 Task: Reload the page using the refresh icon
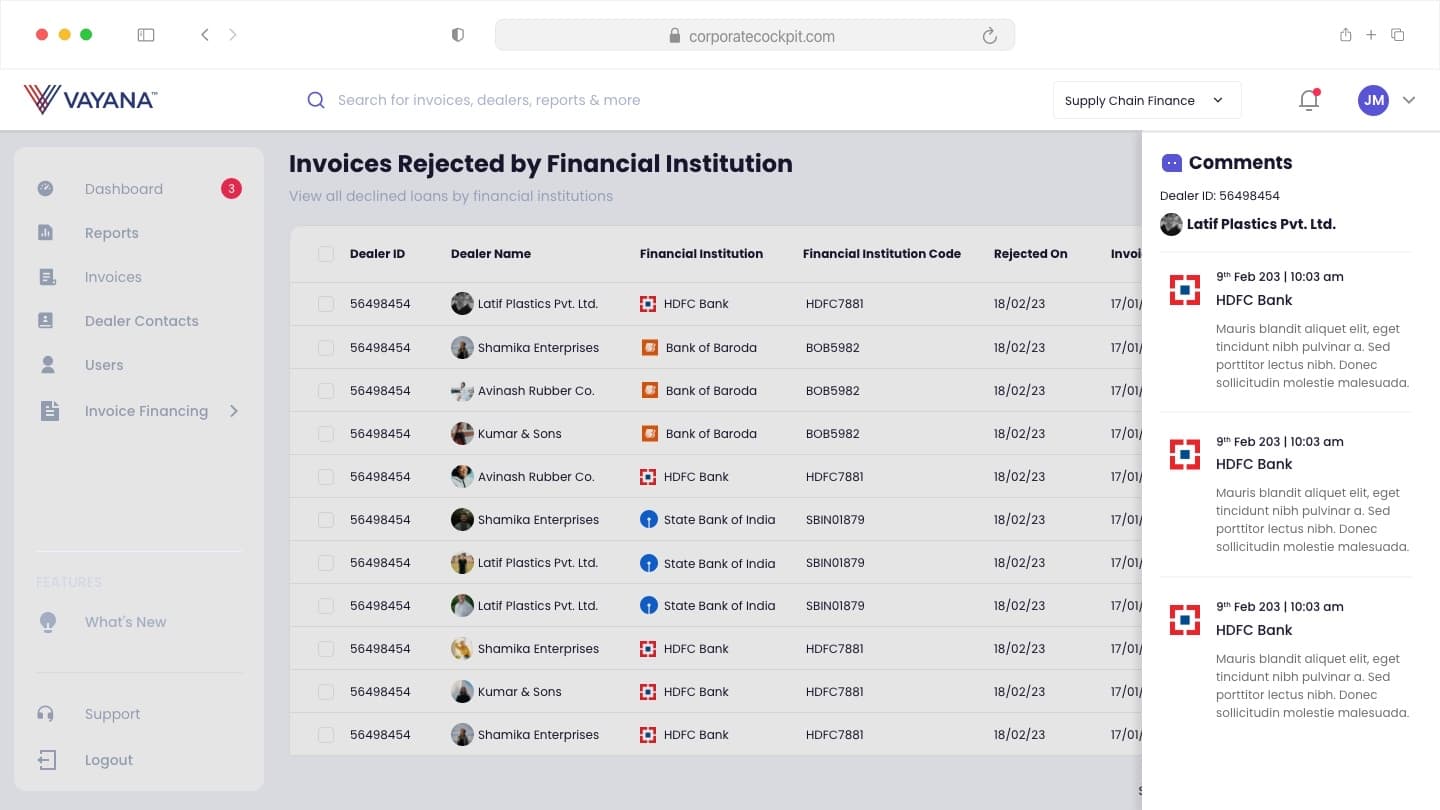(989, 36)
